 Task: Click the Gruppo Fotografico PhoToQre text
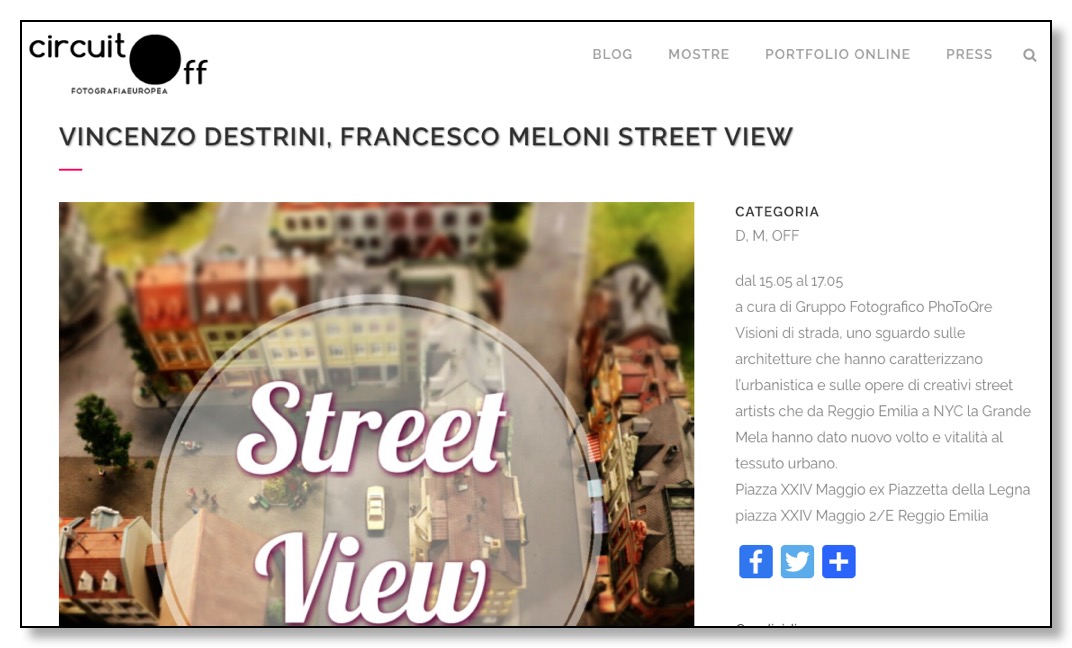click(x=893, y=307)
